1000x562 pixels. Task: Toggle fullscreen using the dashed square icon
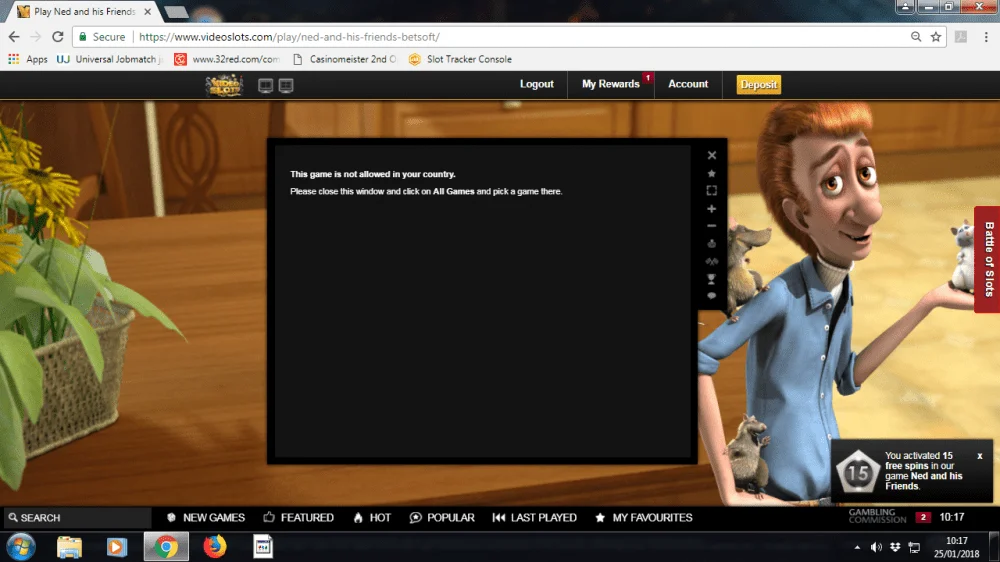pos(712,190)
